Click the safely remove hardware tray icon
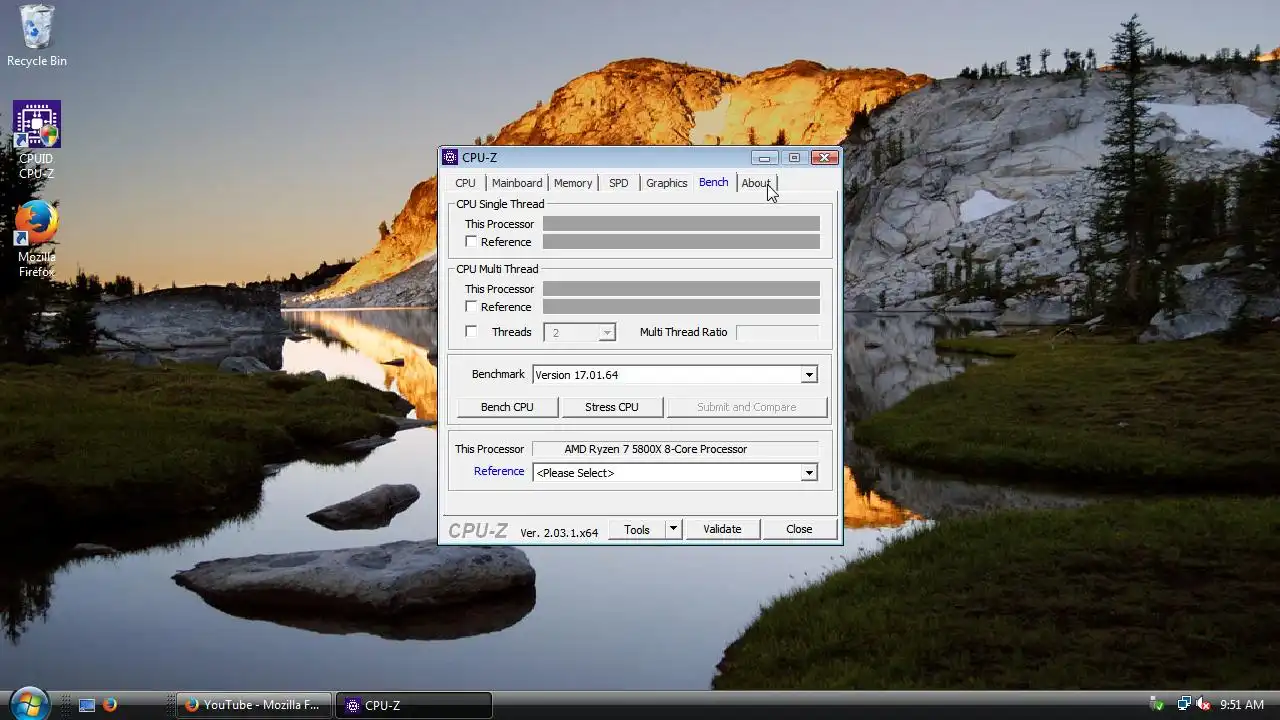The image size is (1280, 720). tap(1158, 705)
